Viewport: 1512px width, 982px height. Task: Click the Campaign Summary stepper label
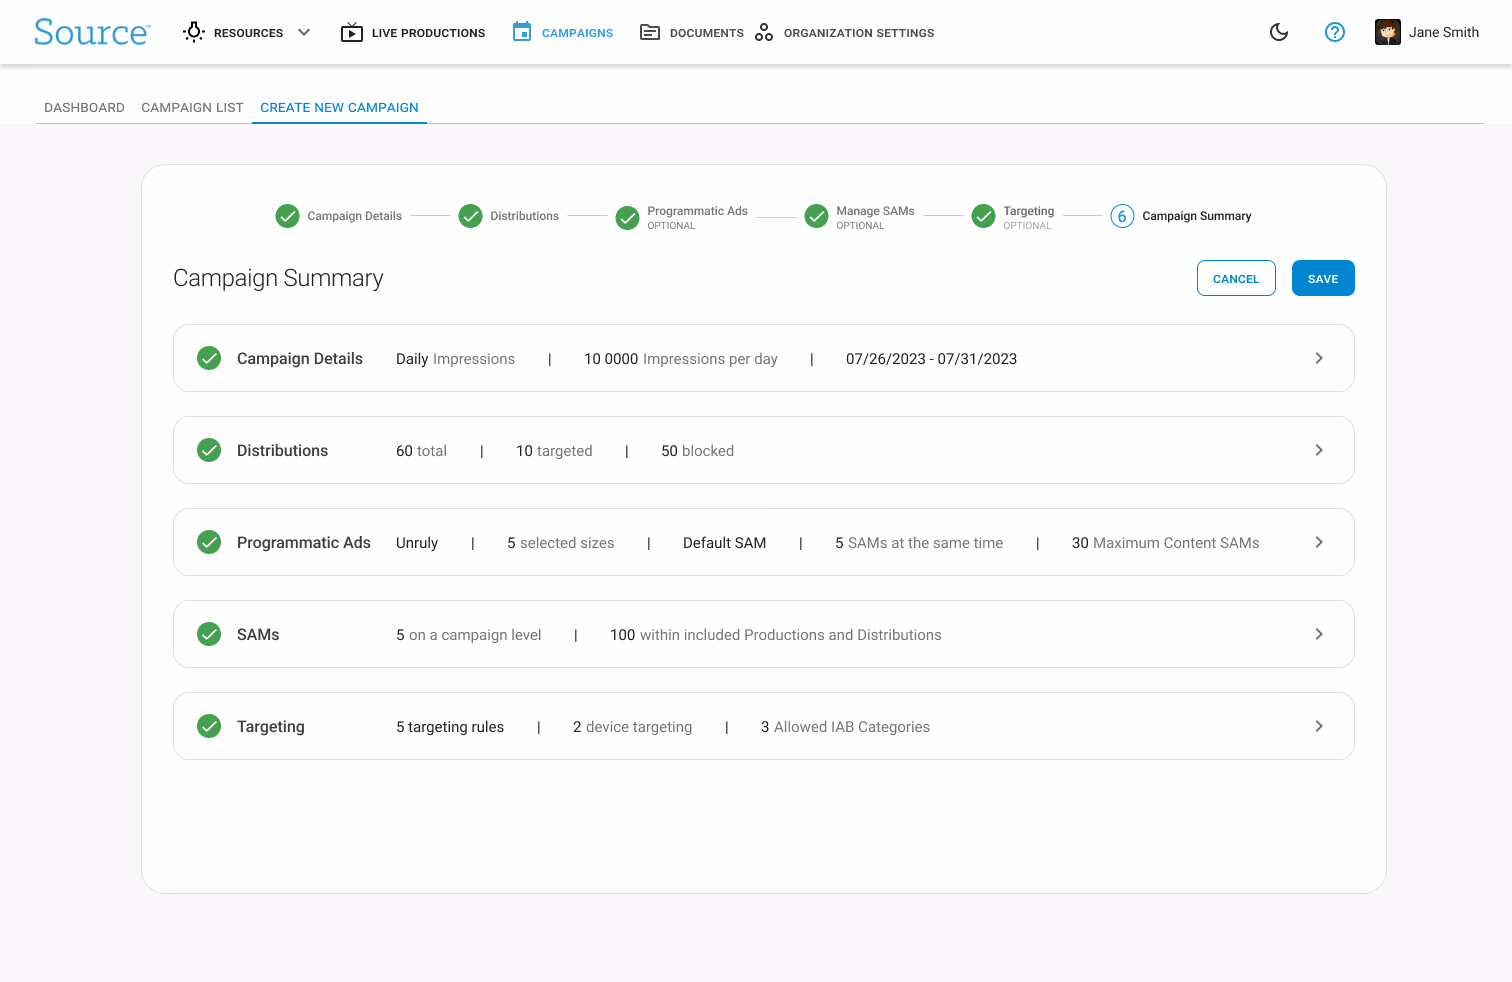[1196, 216]
